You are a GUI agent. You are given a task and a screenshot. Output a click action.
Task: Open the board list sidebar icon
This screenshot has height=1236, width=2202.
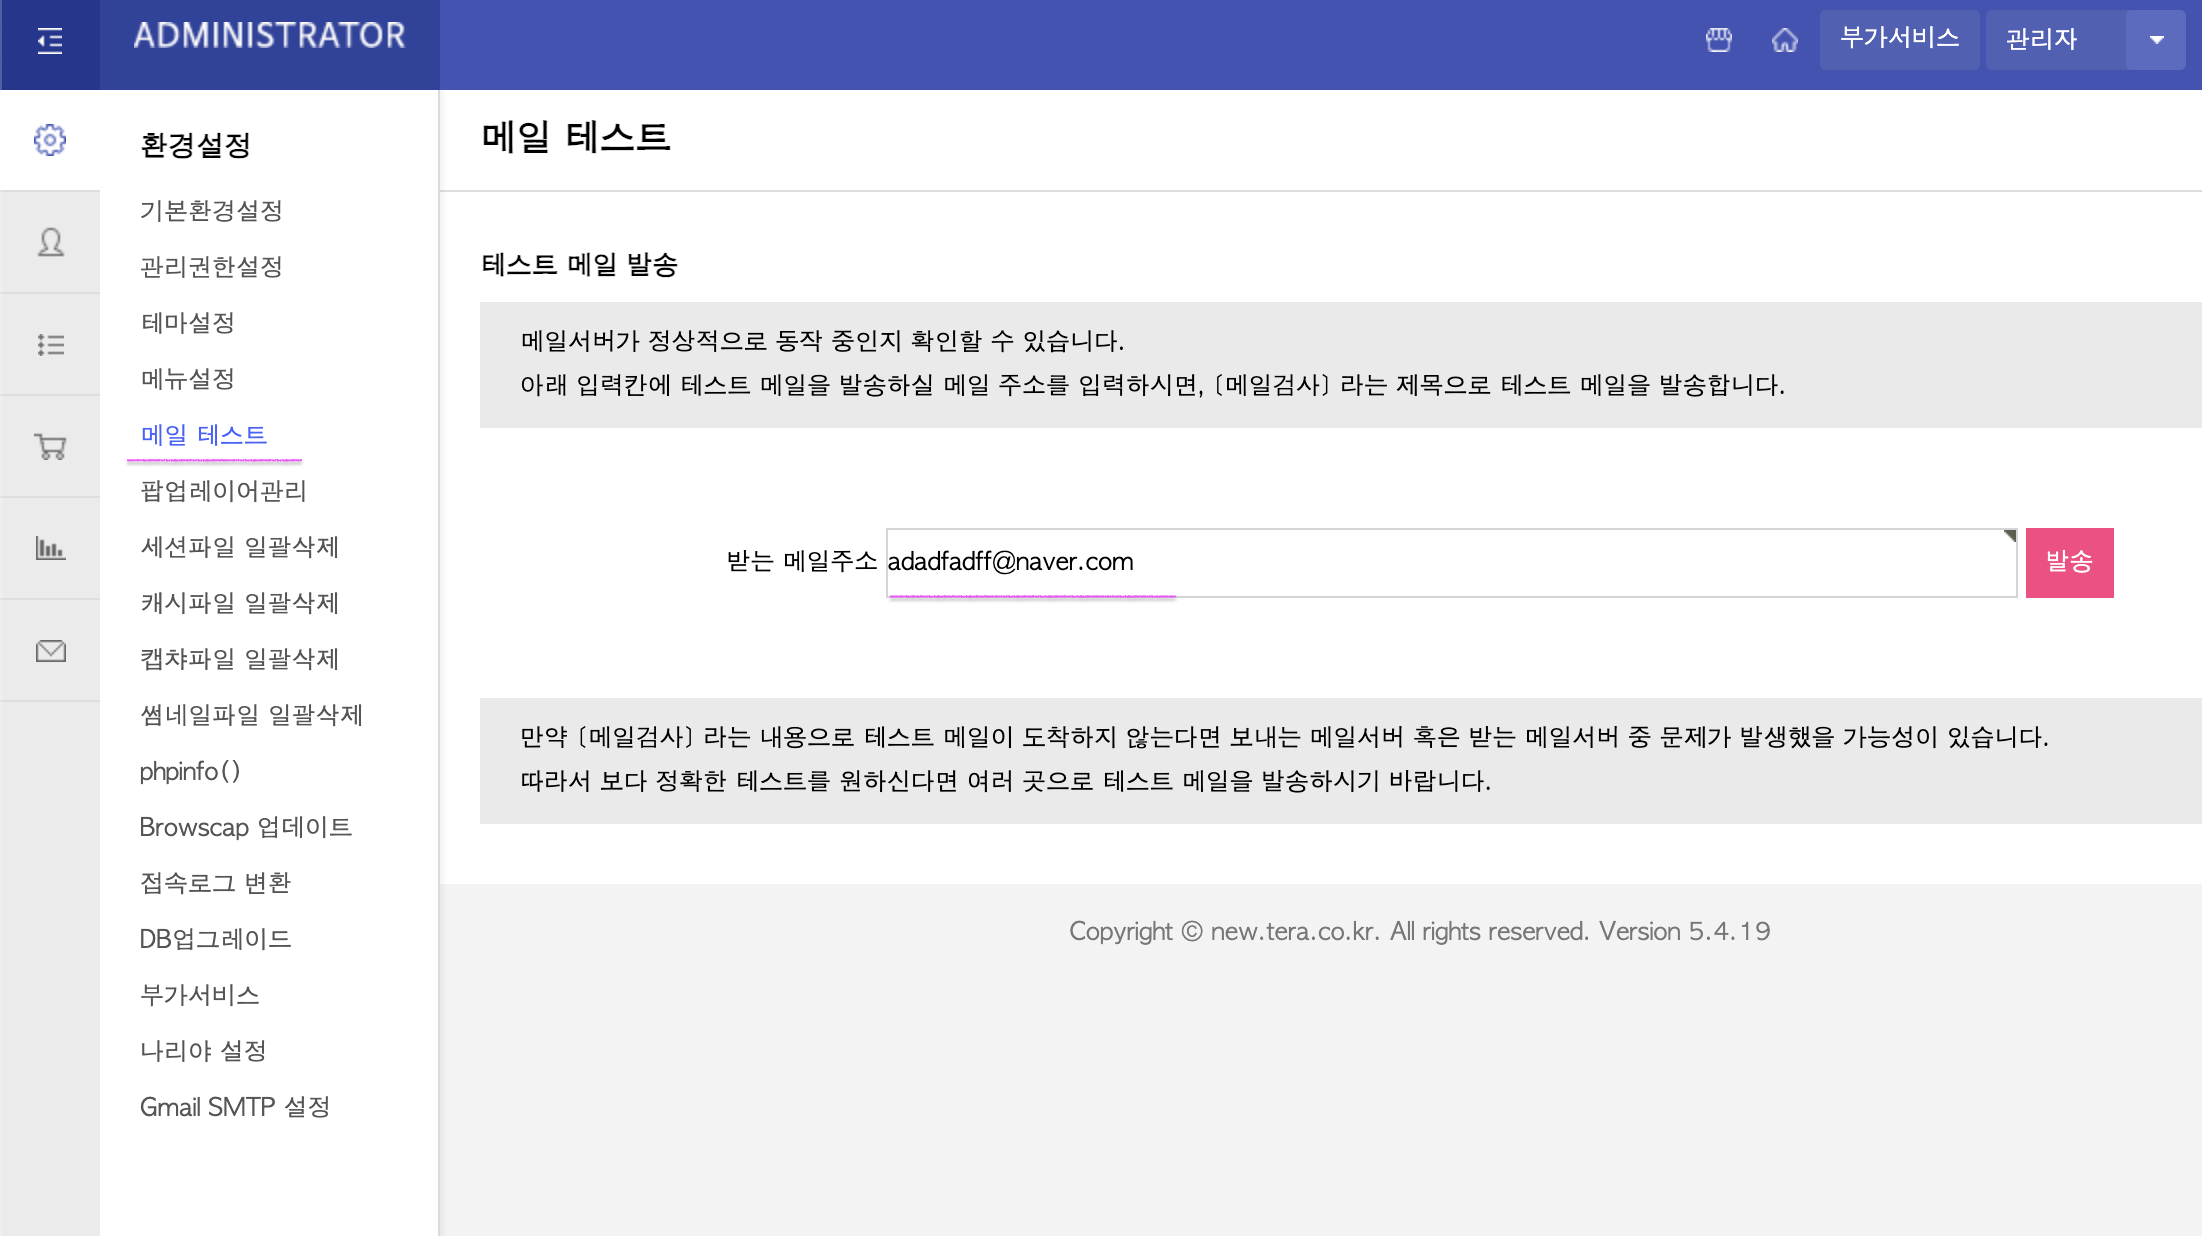[x=50, y=345]
